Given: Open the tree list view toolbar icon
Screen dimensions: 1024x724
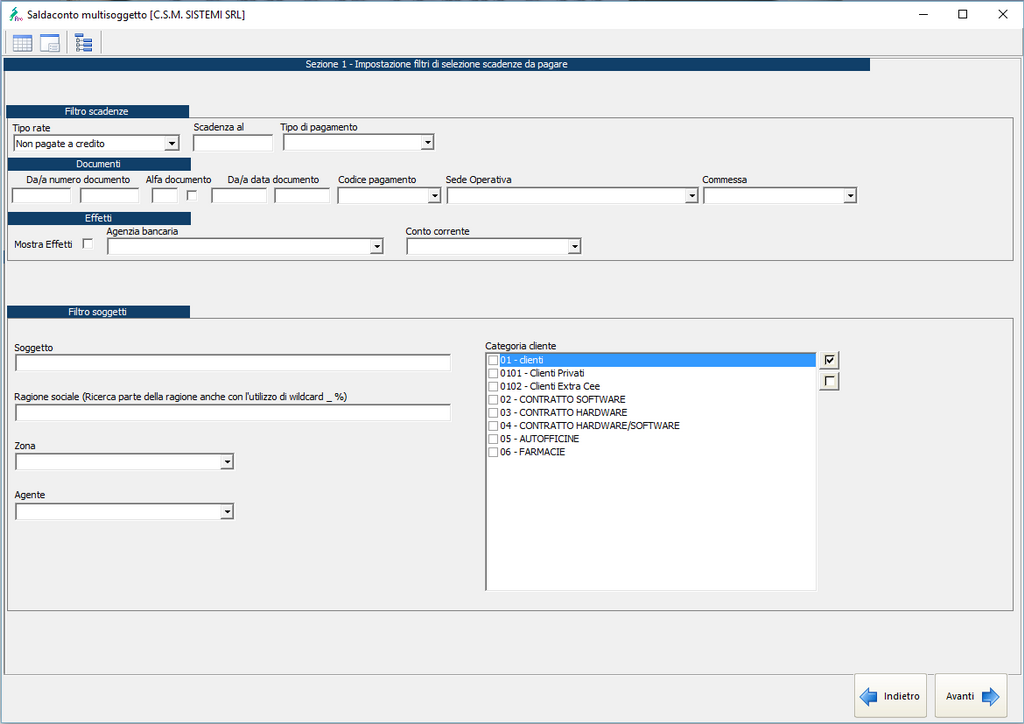Looking at the screenshot, I should 84,44.
